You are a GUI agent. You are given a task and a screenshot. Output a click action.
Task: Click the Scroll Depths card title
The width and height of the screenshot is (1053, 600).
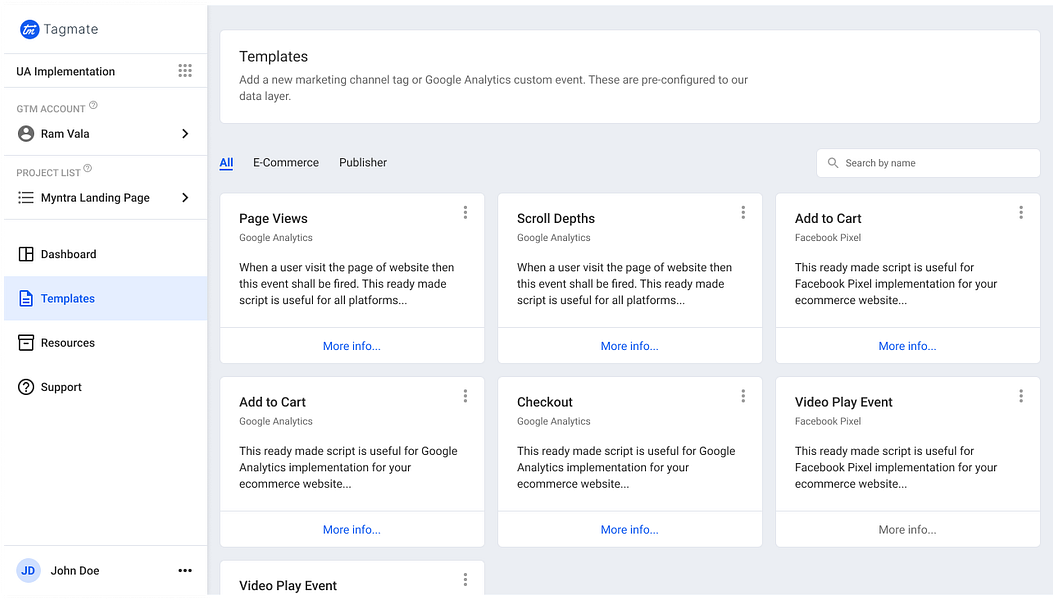(556, 218)
